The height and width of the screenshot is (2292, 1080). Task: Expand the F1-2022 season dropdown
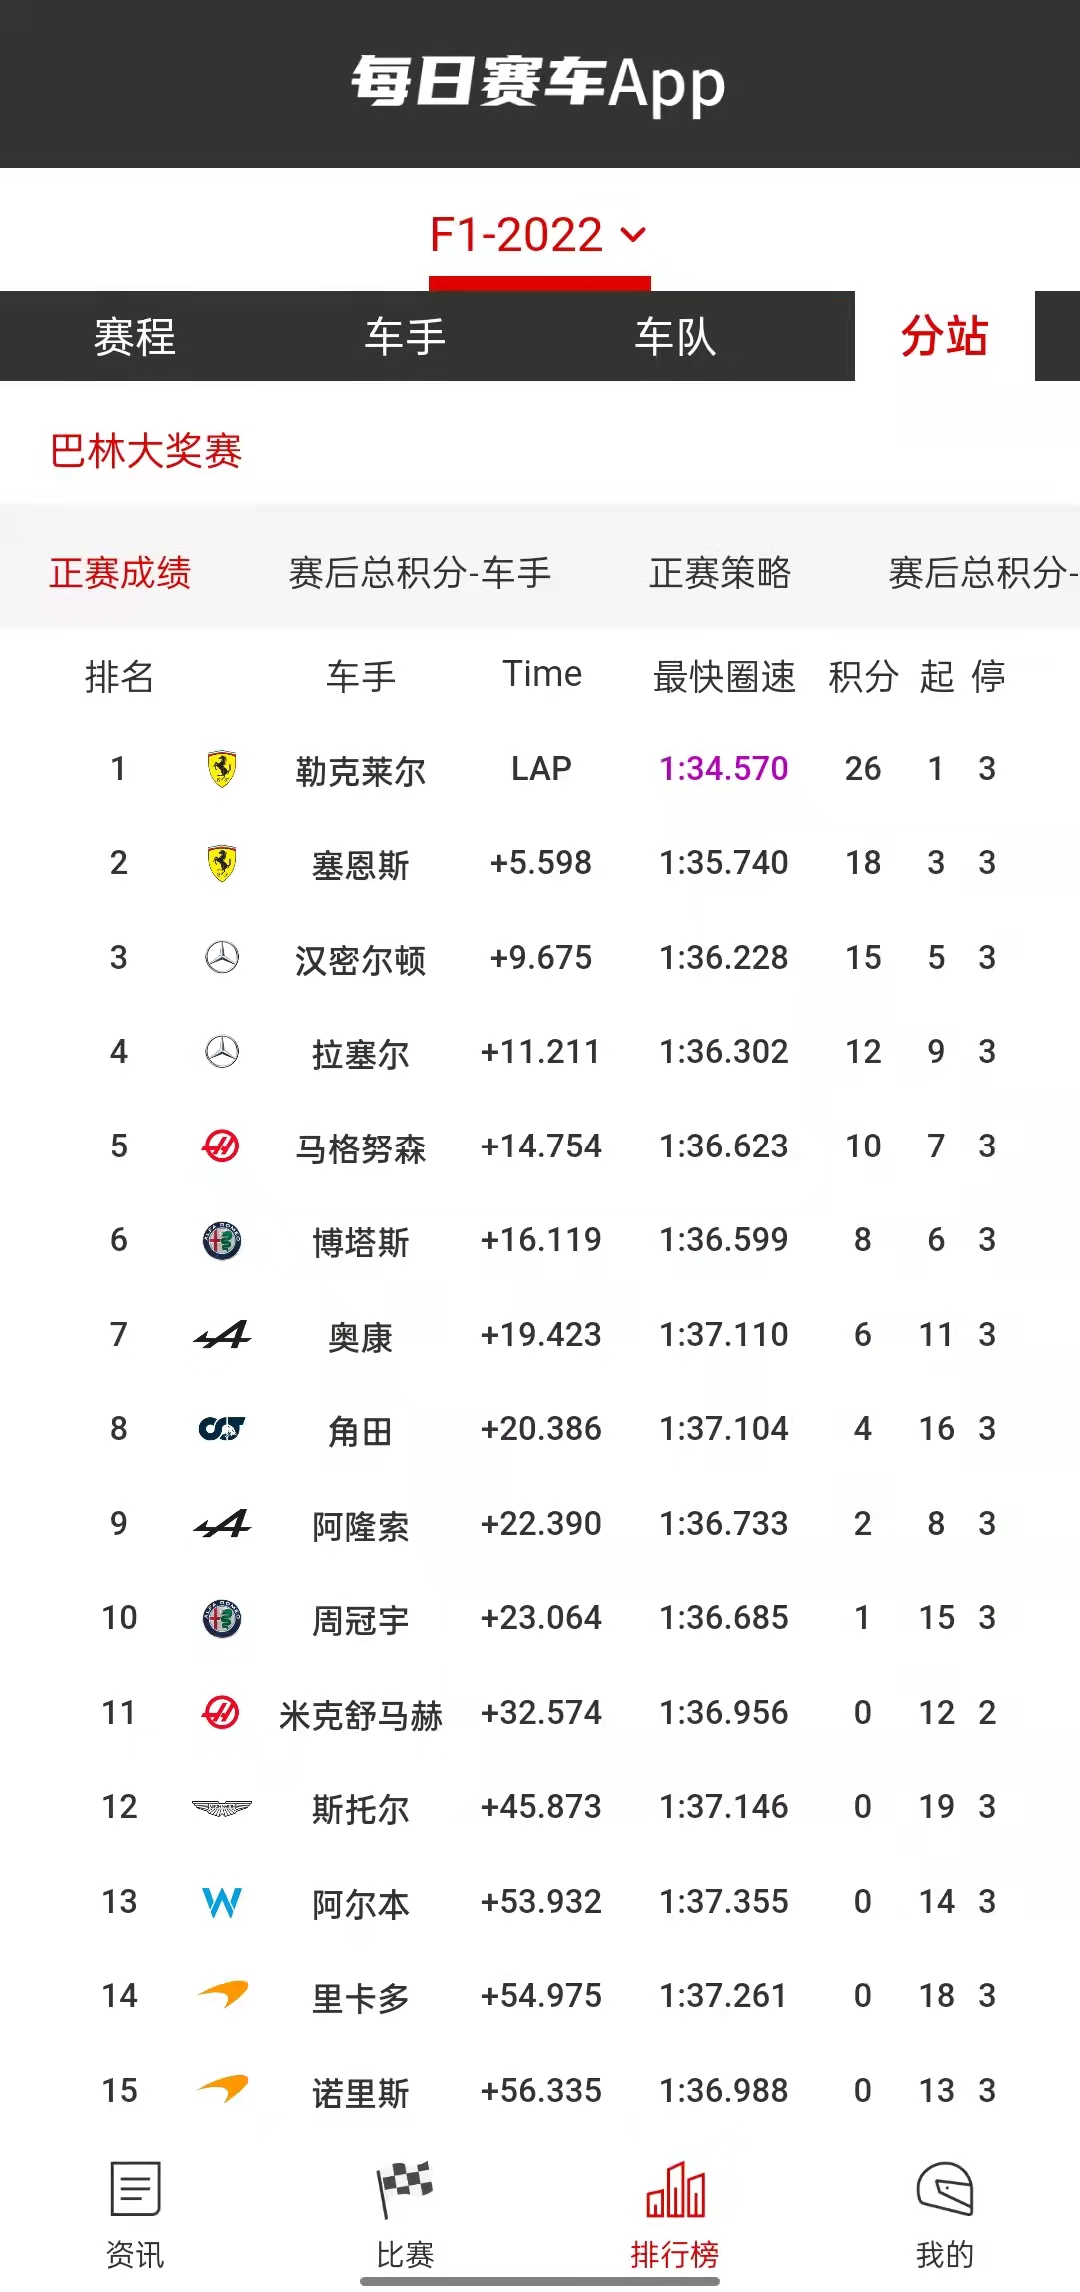click(538, 236)
